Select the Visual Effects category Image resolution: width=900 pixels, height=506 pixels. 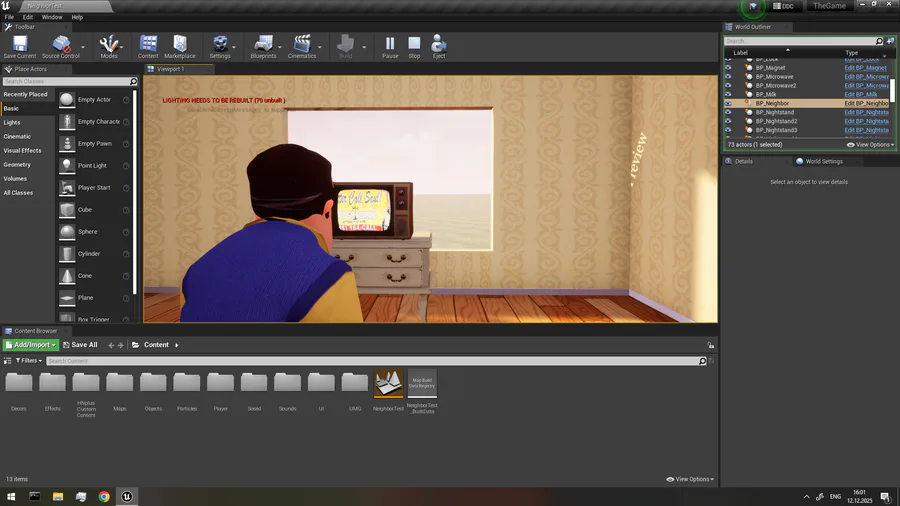[22, 150]
